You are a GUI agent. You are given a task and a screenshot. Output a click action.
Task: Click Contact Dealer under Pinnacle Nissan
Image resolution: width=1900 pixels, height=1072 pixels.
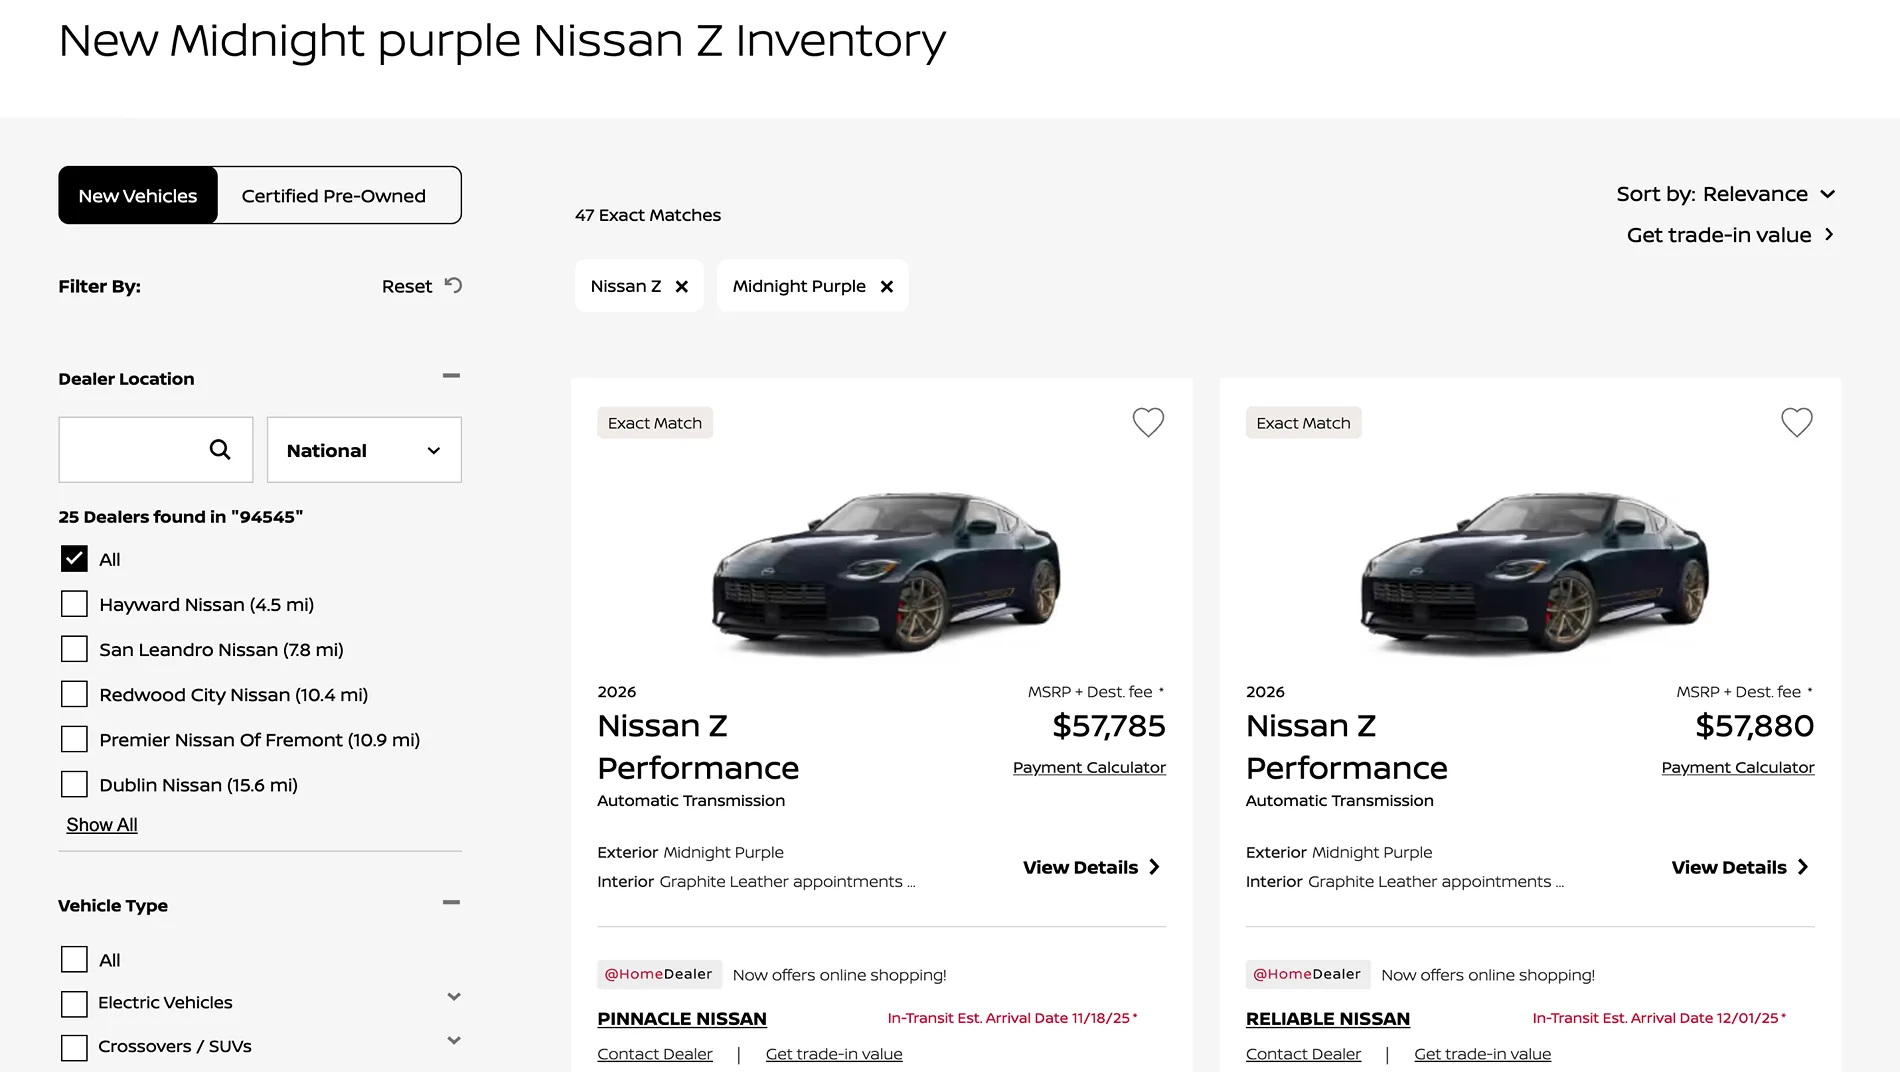655,1054
